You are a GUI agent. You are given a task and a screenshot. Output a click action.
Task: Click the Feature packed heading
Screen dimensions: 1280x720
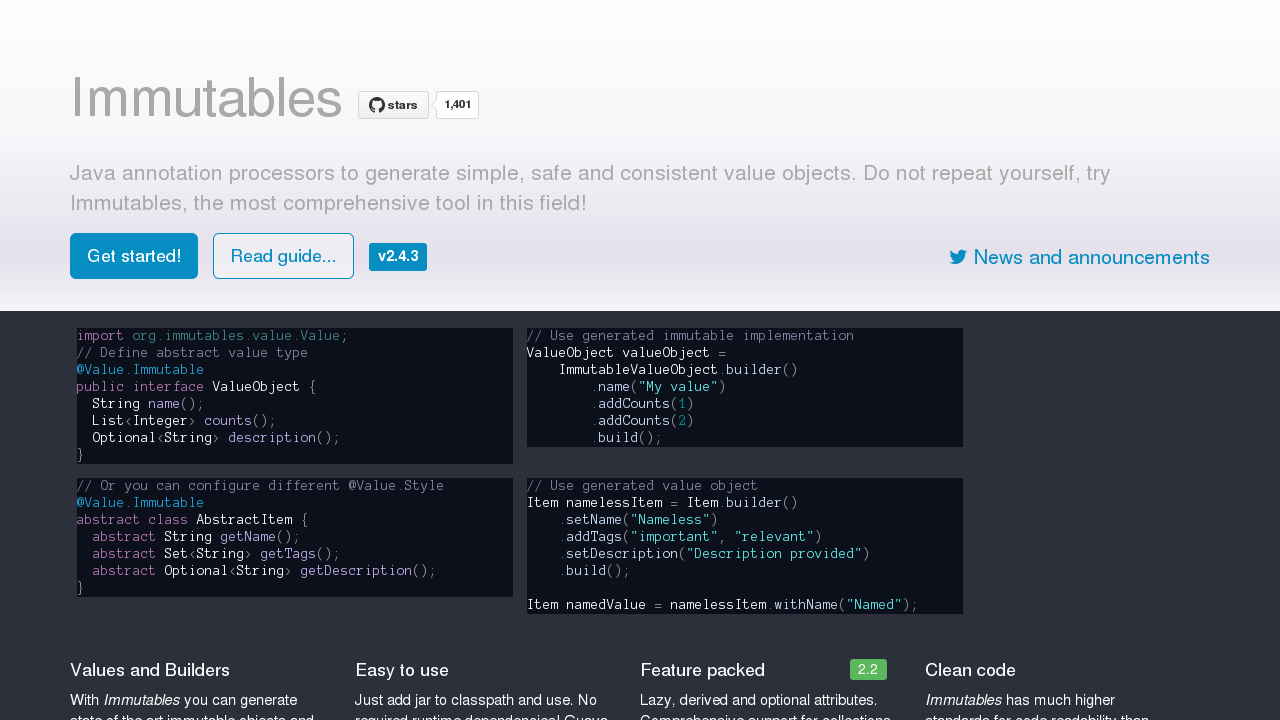703,670
